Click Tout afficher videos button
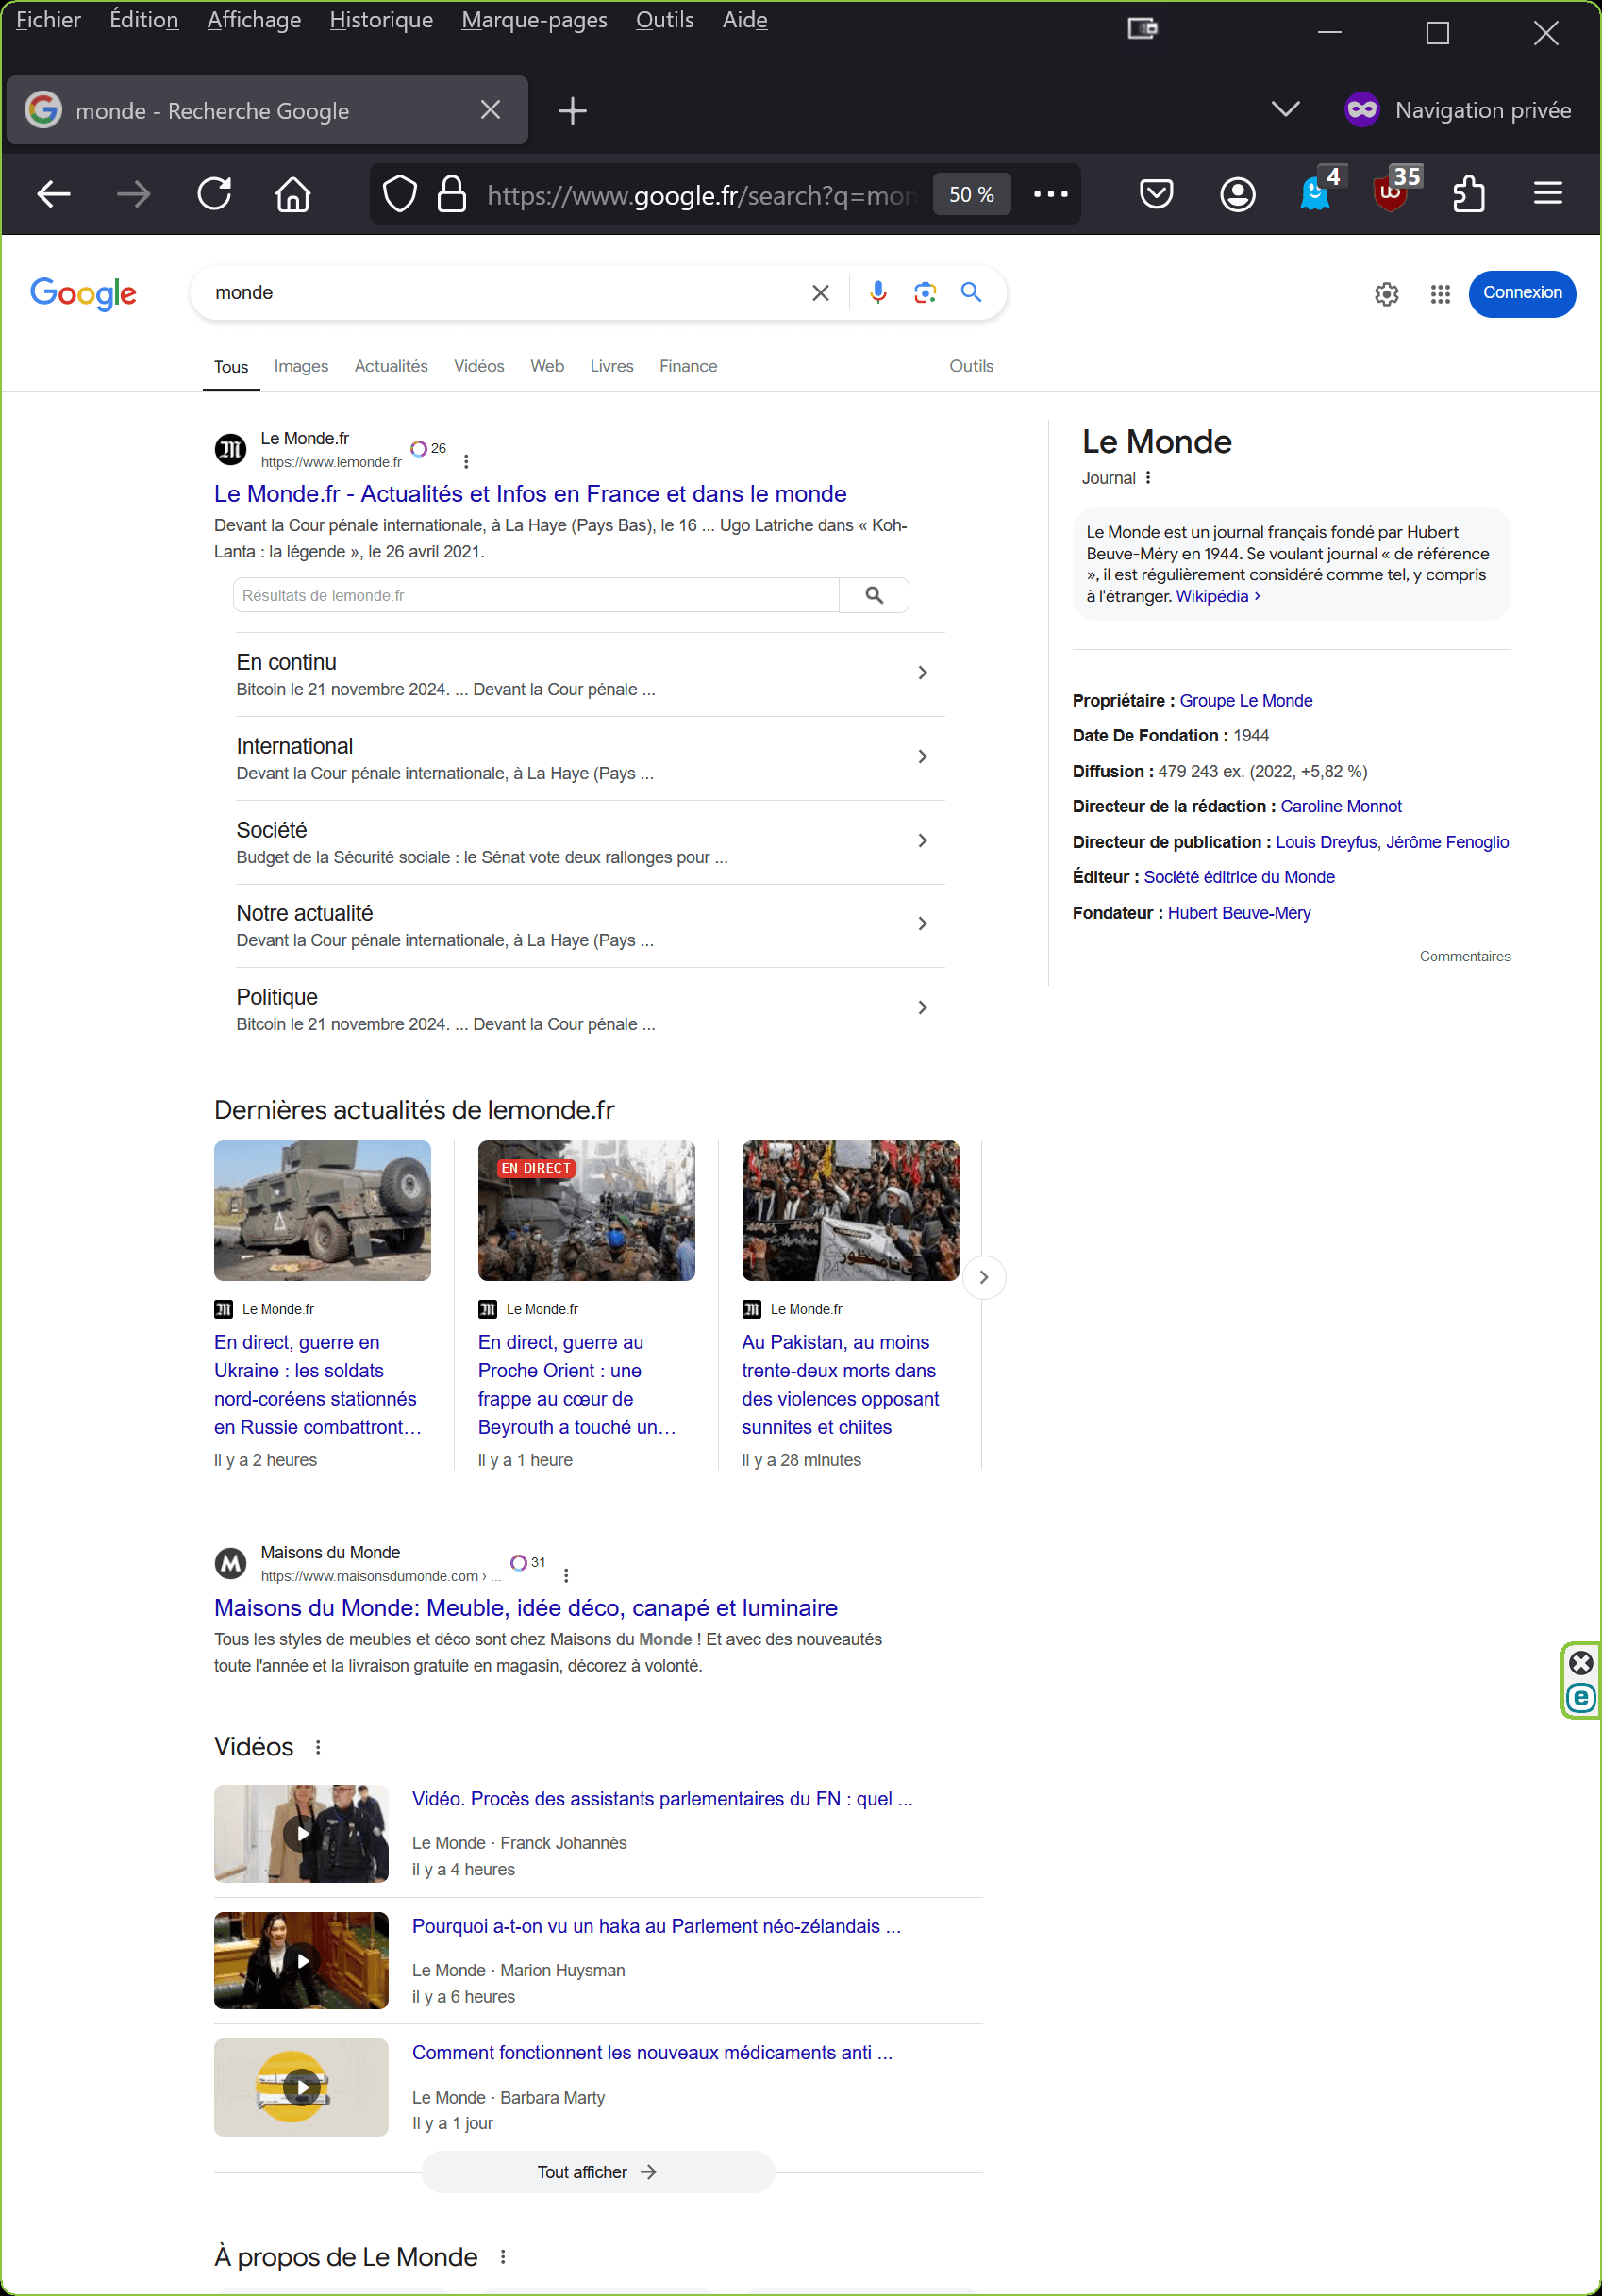Screen dimensions: 1602x2296 tap(597, 2172)
